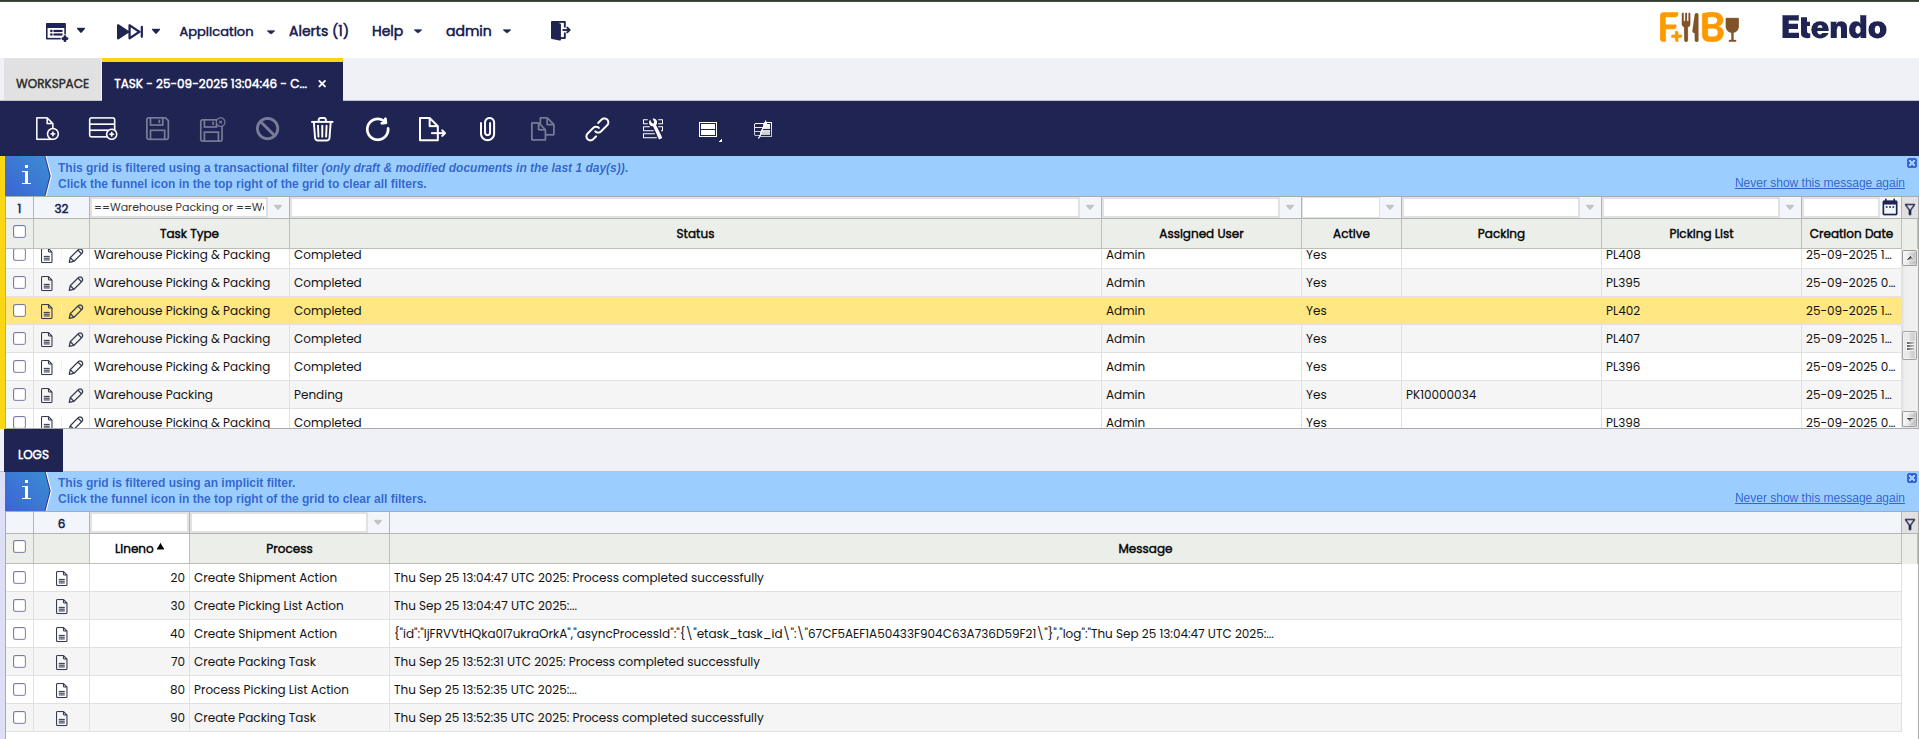Click top "Never show this message again" link

[x=1819, y=183]
